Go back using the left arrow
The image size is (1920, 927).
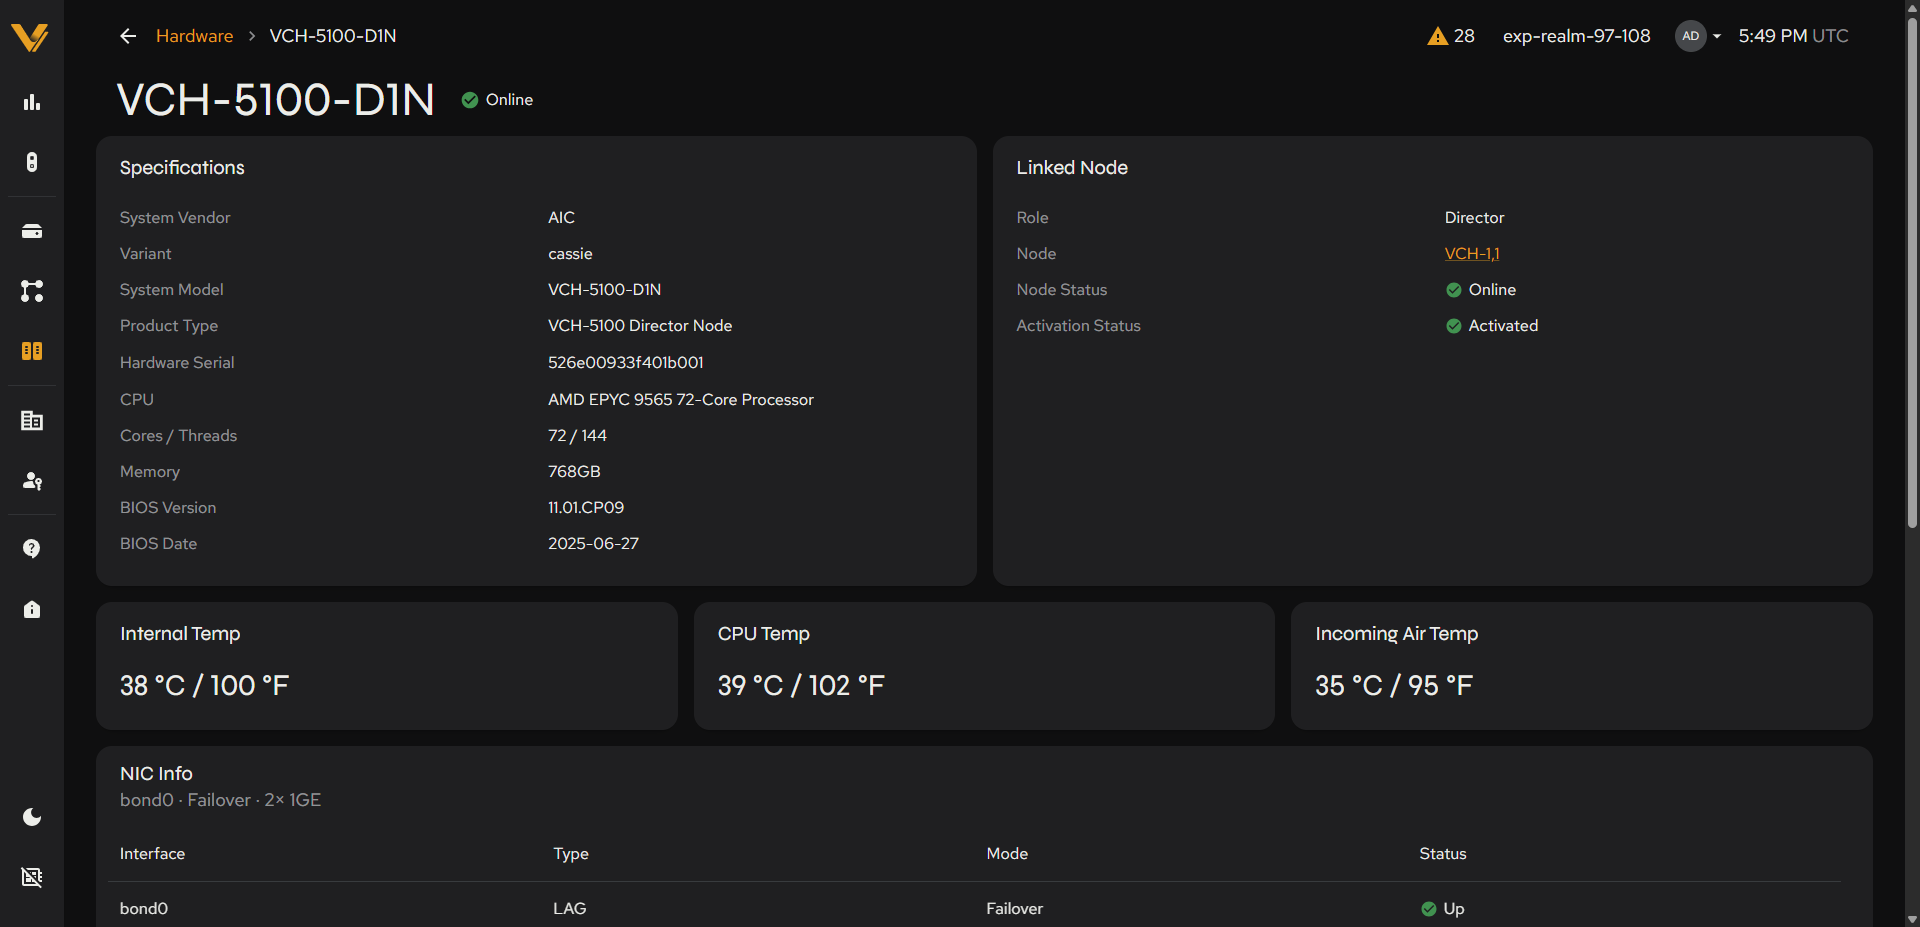128,36
